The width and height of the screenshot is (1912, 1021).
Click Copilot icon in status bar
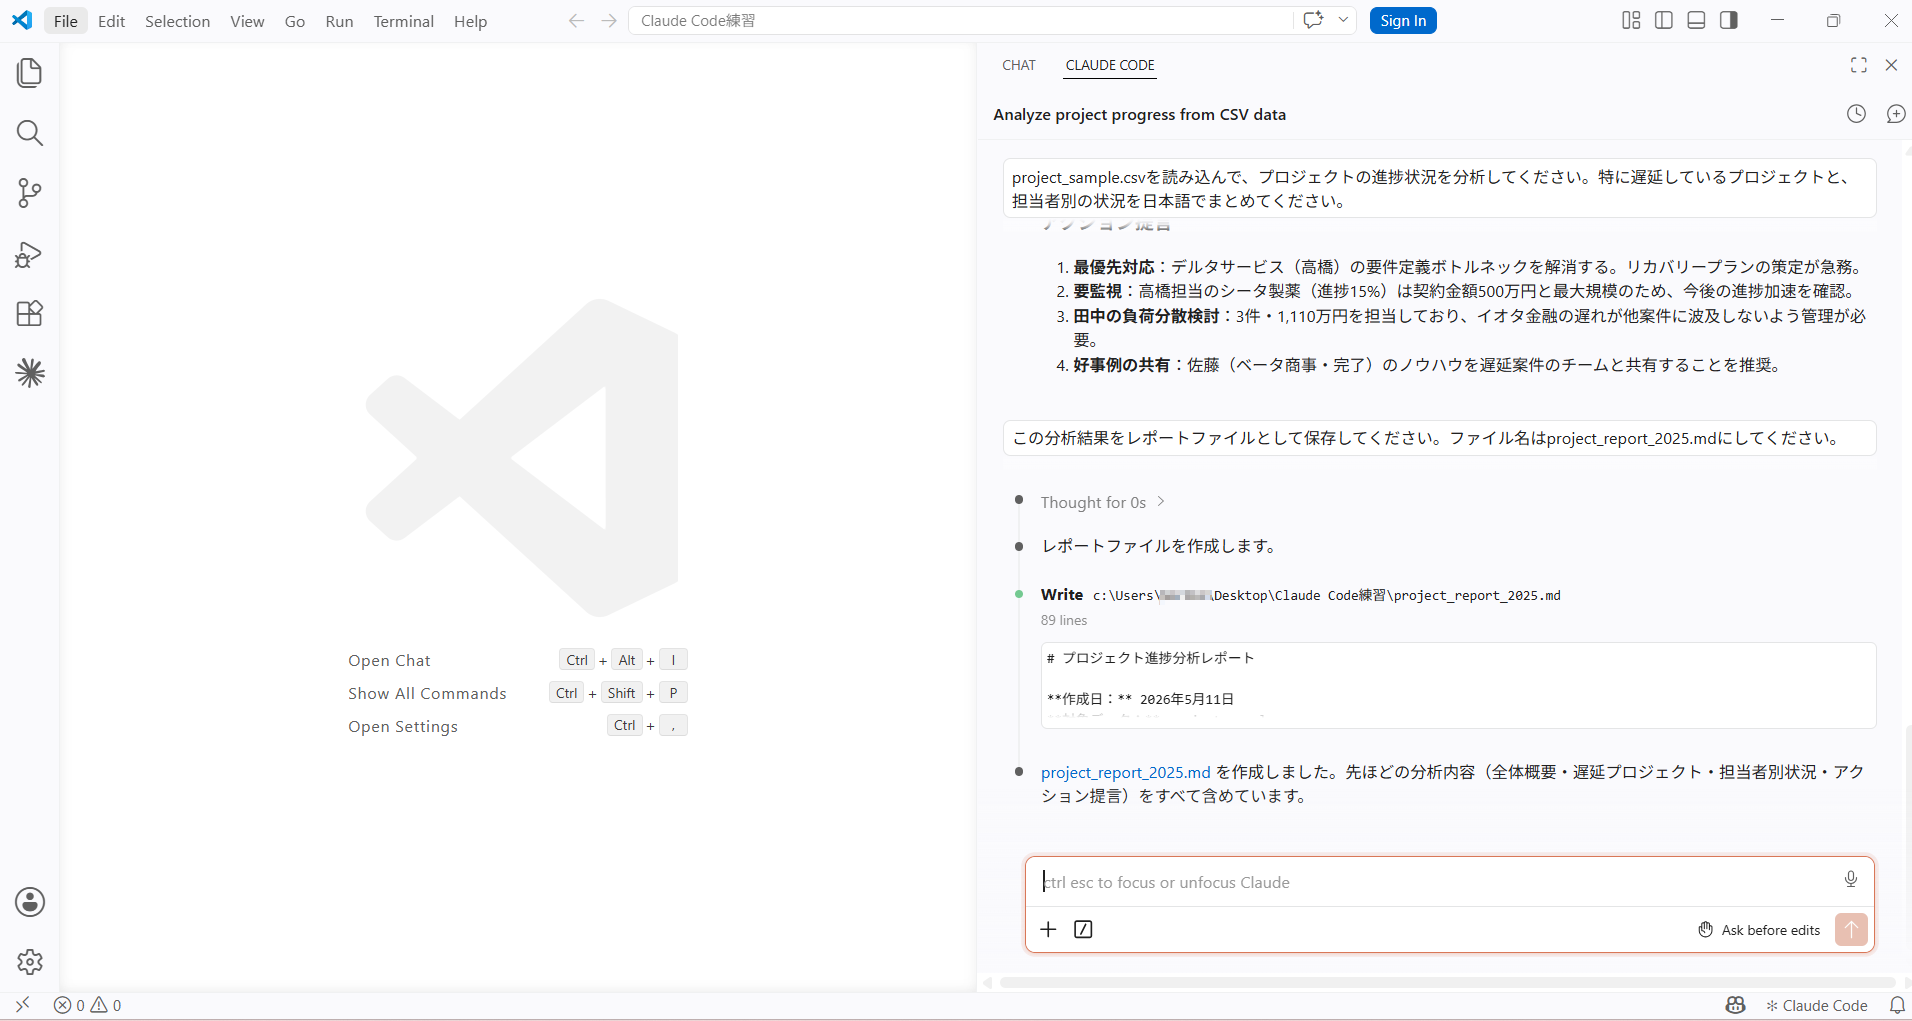[1735, 1005]
